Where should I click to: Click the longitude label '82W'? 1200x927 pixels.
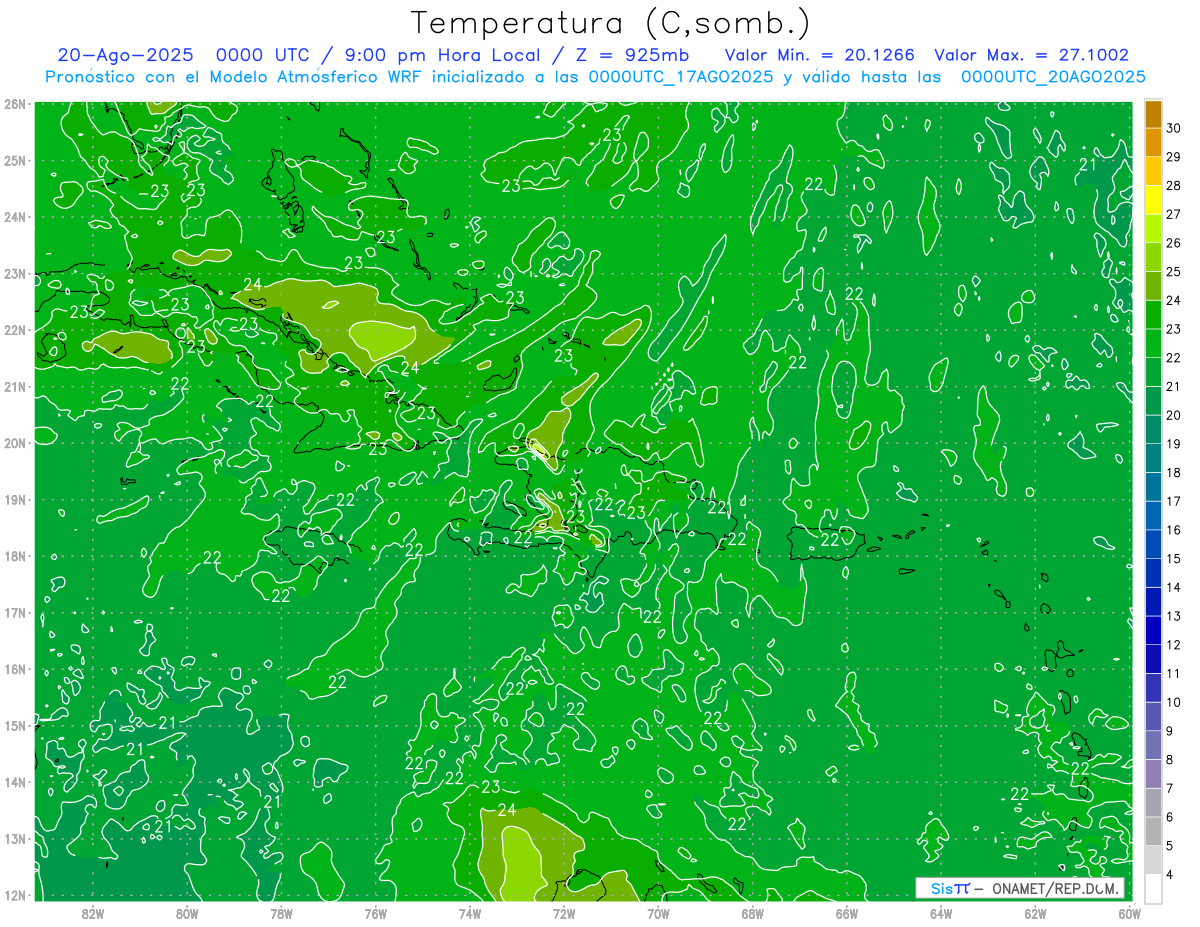coord(93,913)
